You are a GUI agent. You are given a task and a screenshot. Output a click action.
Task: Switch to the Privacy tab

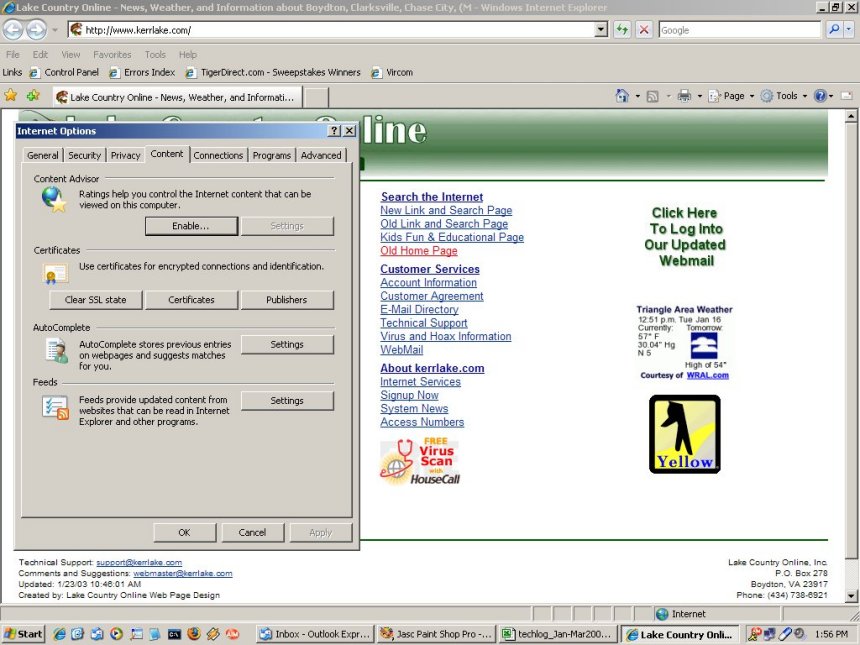coord(126,155)
